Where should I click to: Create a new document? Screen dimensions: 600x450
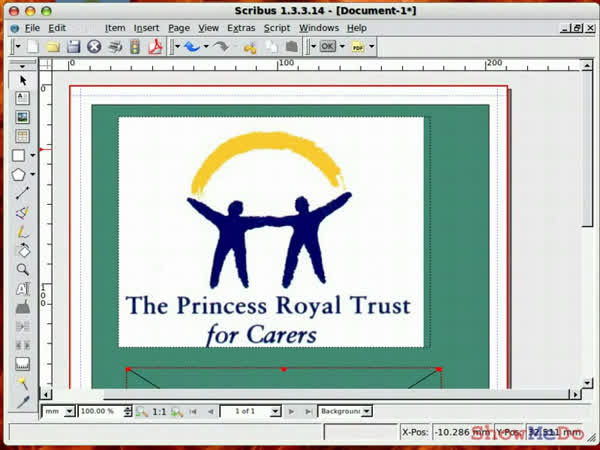pyautogui.click(x=33, y=47)
